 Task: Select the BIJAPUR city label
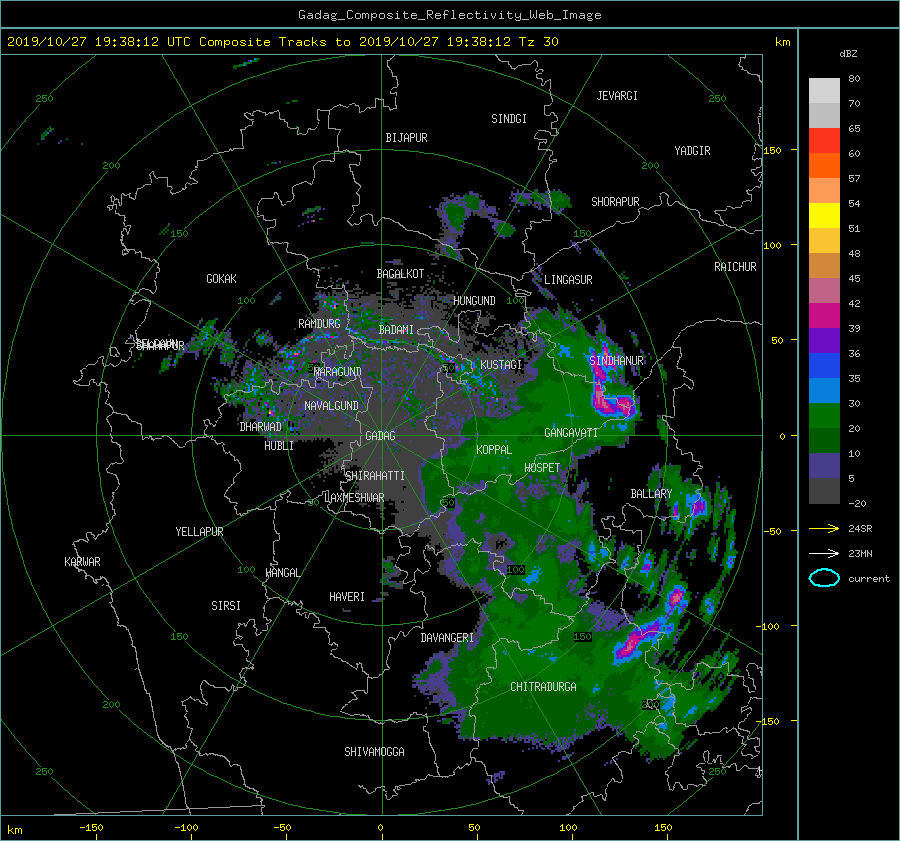click(x=406, y=138)
